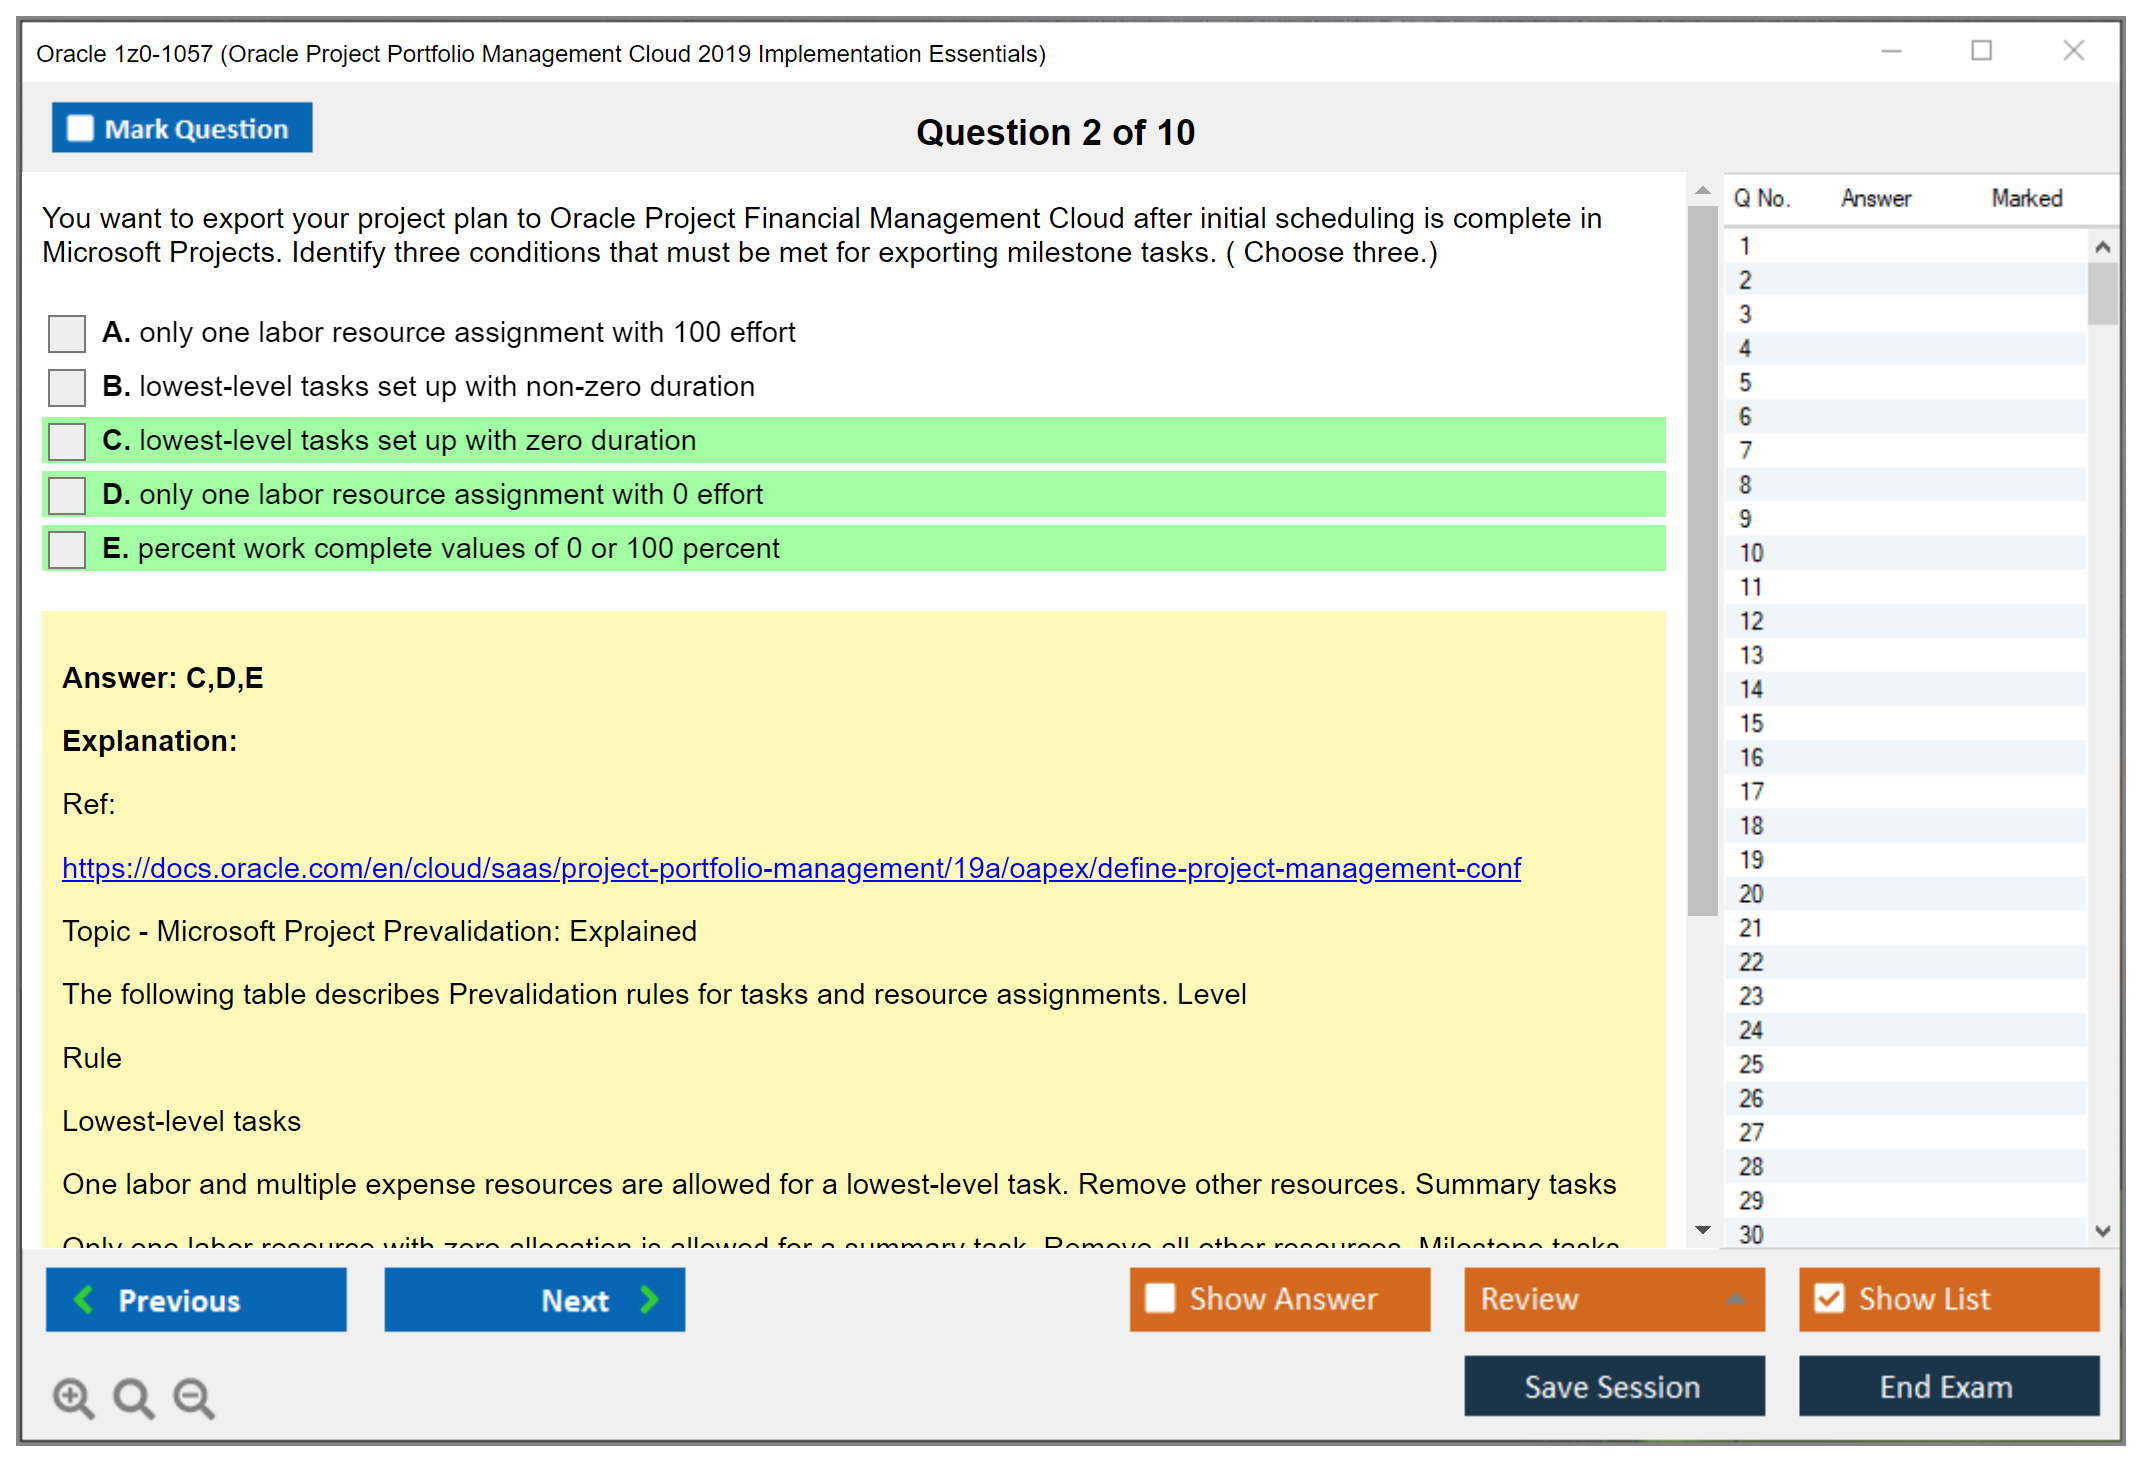2150x1470 pixels.
Task: Check answer option E checkbox
Action: (65, 549)
